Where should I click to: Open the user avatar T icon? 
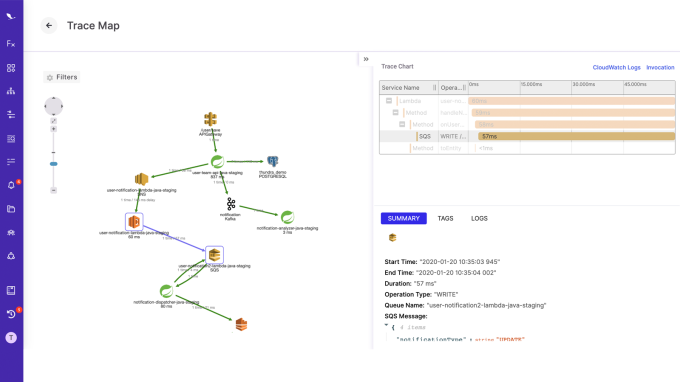(11, 338)
